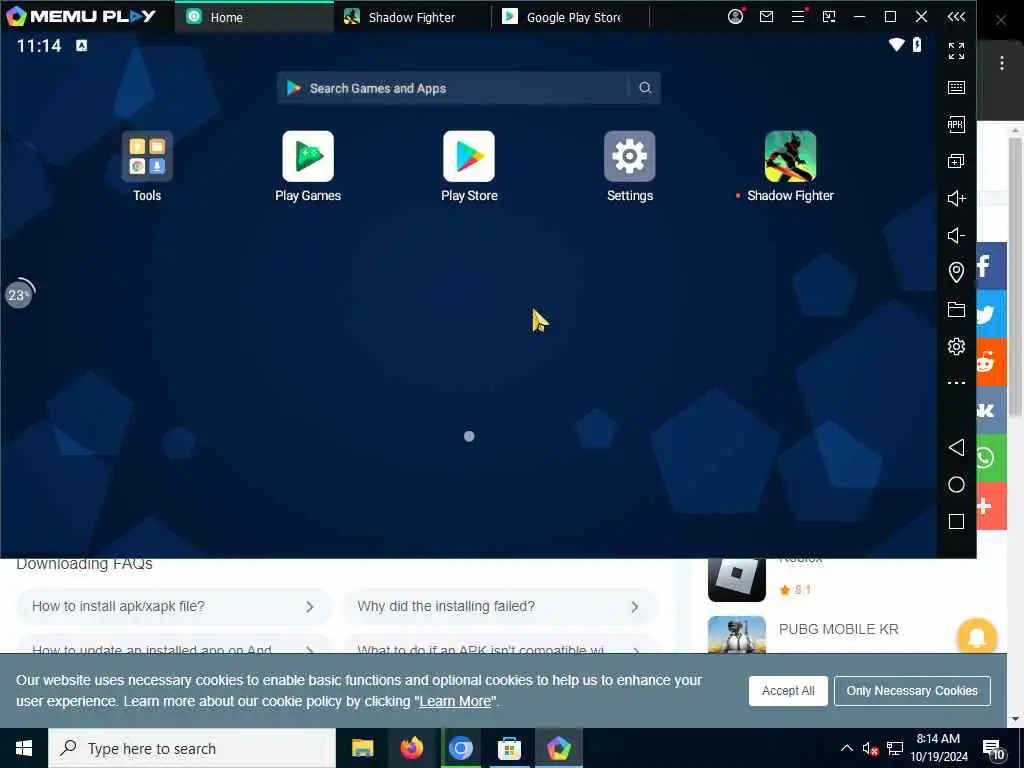Switch to the Home tab
The height and width of the screenshot is (768, 1024).
(x=255, y=17)
